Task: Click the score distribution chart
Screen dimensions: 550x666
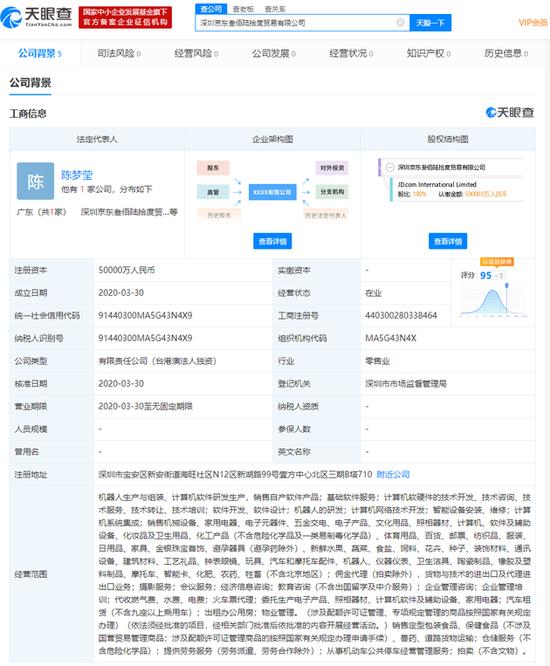Action: coord(494,301)
